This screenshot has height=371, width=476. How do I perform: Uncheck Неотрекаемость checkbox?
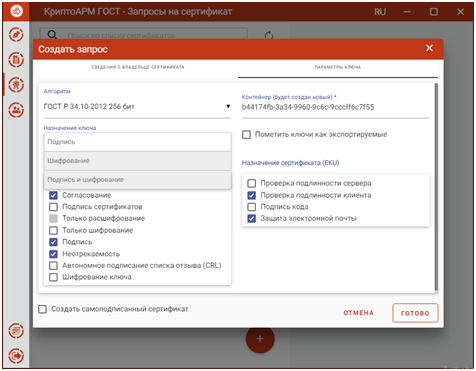tap(53, 254)
